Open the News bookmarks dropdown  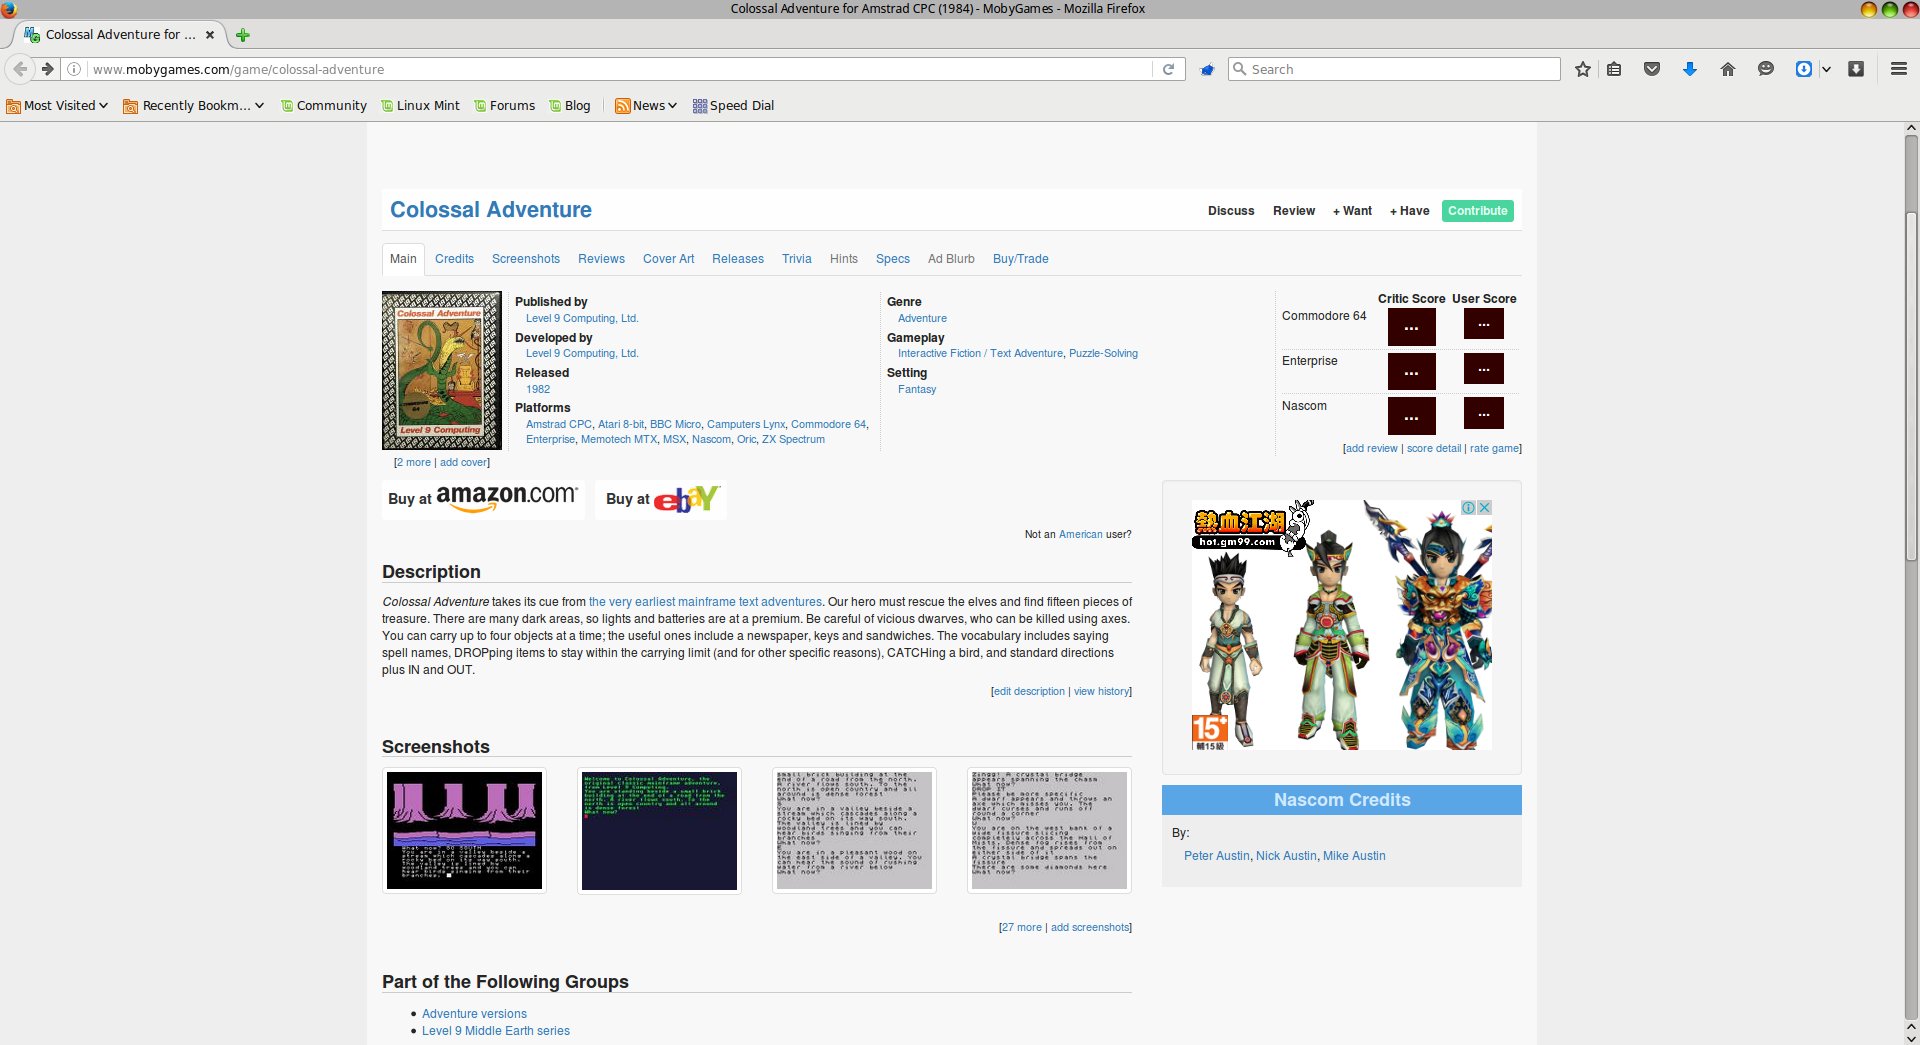[646, 105]
